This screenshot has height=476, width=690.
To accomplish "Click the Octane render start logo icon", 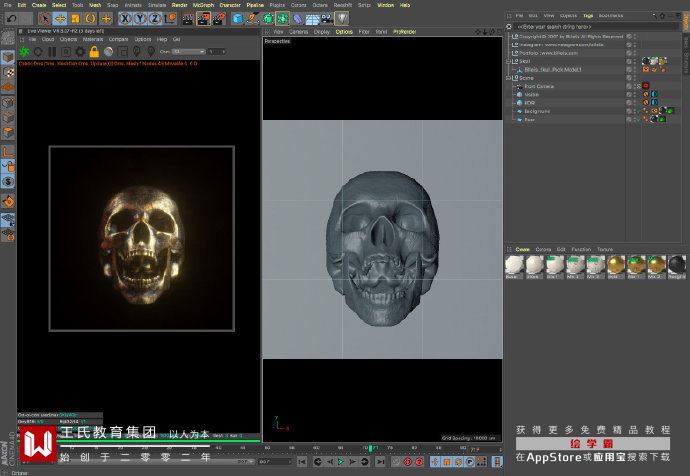I will click(x=24, y=51).
